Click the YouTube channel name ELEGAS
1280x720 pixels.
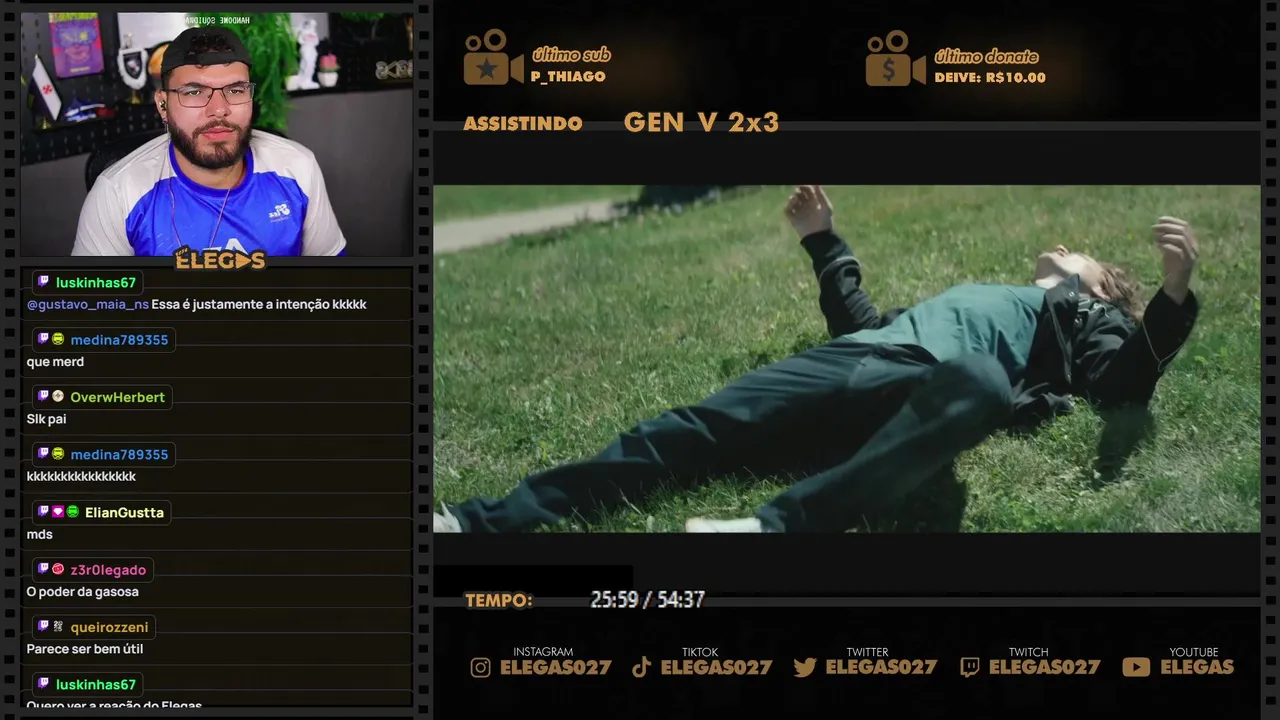1197,667
